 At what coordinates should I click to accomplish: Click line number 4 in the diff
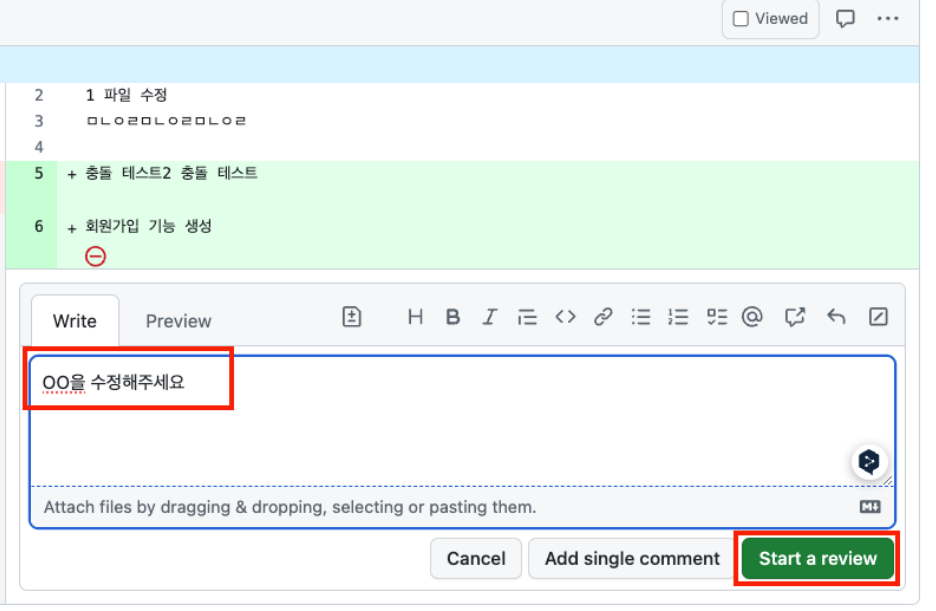tap(39, 147)
